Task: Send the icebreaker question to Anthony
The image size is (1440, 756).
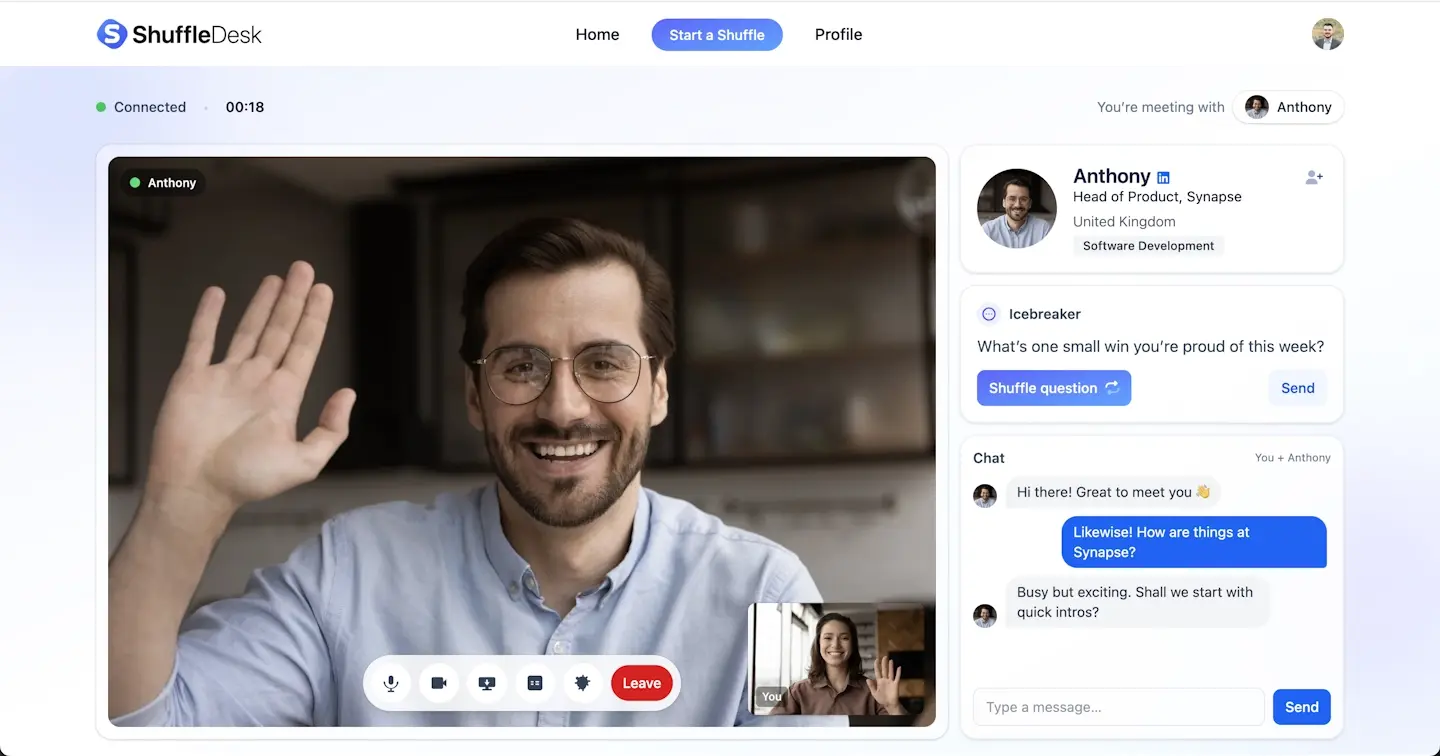Action: click(1297, 388)
